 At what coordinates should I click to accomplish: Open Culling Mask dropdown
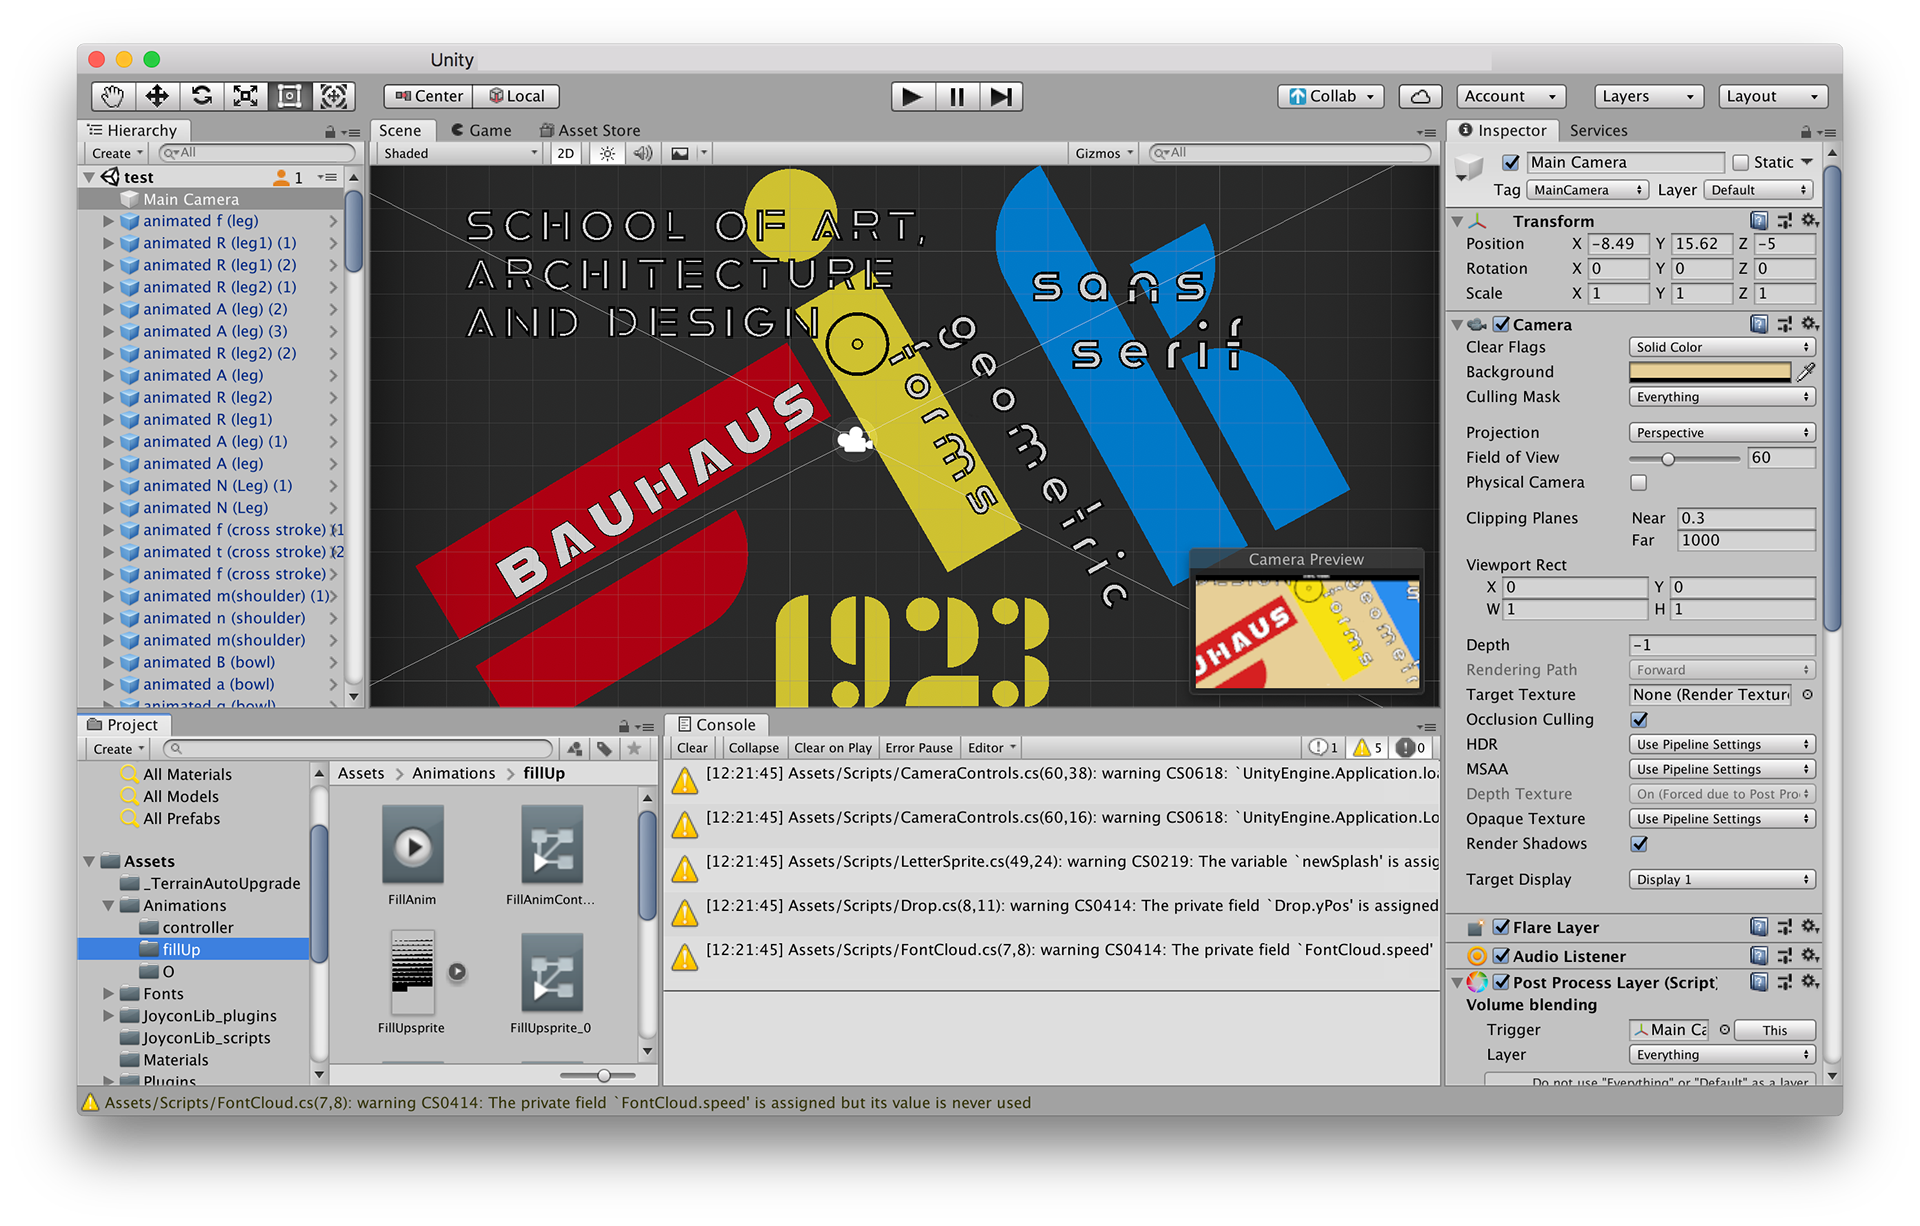point(1722,397)
